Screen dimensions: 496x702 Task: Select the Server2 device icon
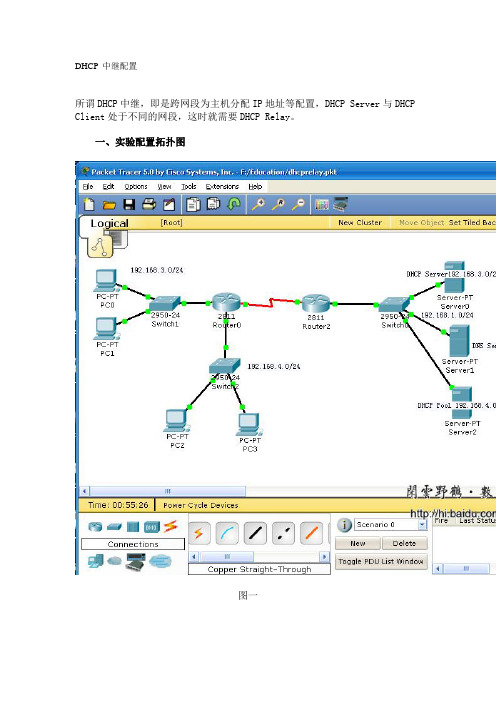(462, 402)
